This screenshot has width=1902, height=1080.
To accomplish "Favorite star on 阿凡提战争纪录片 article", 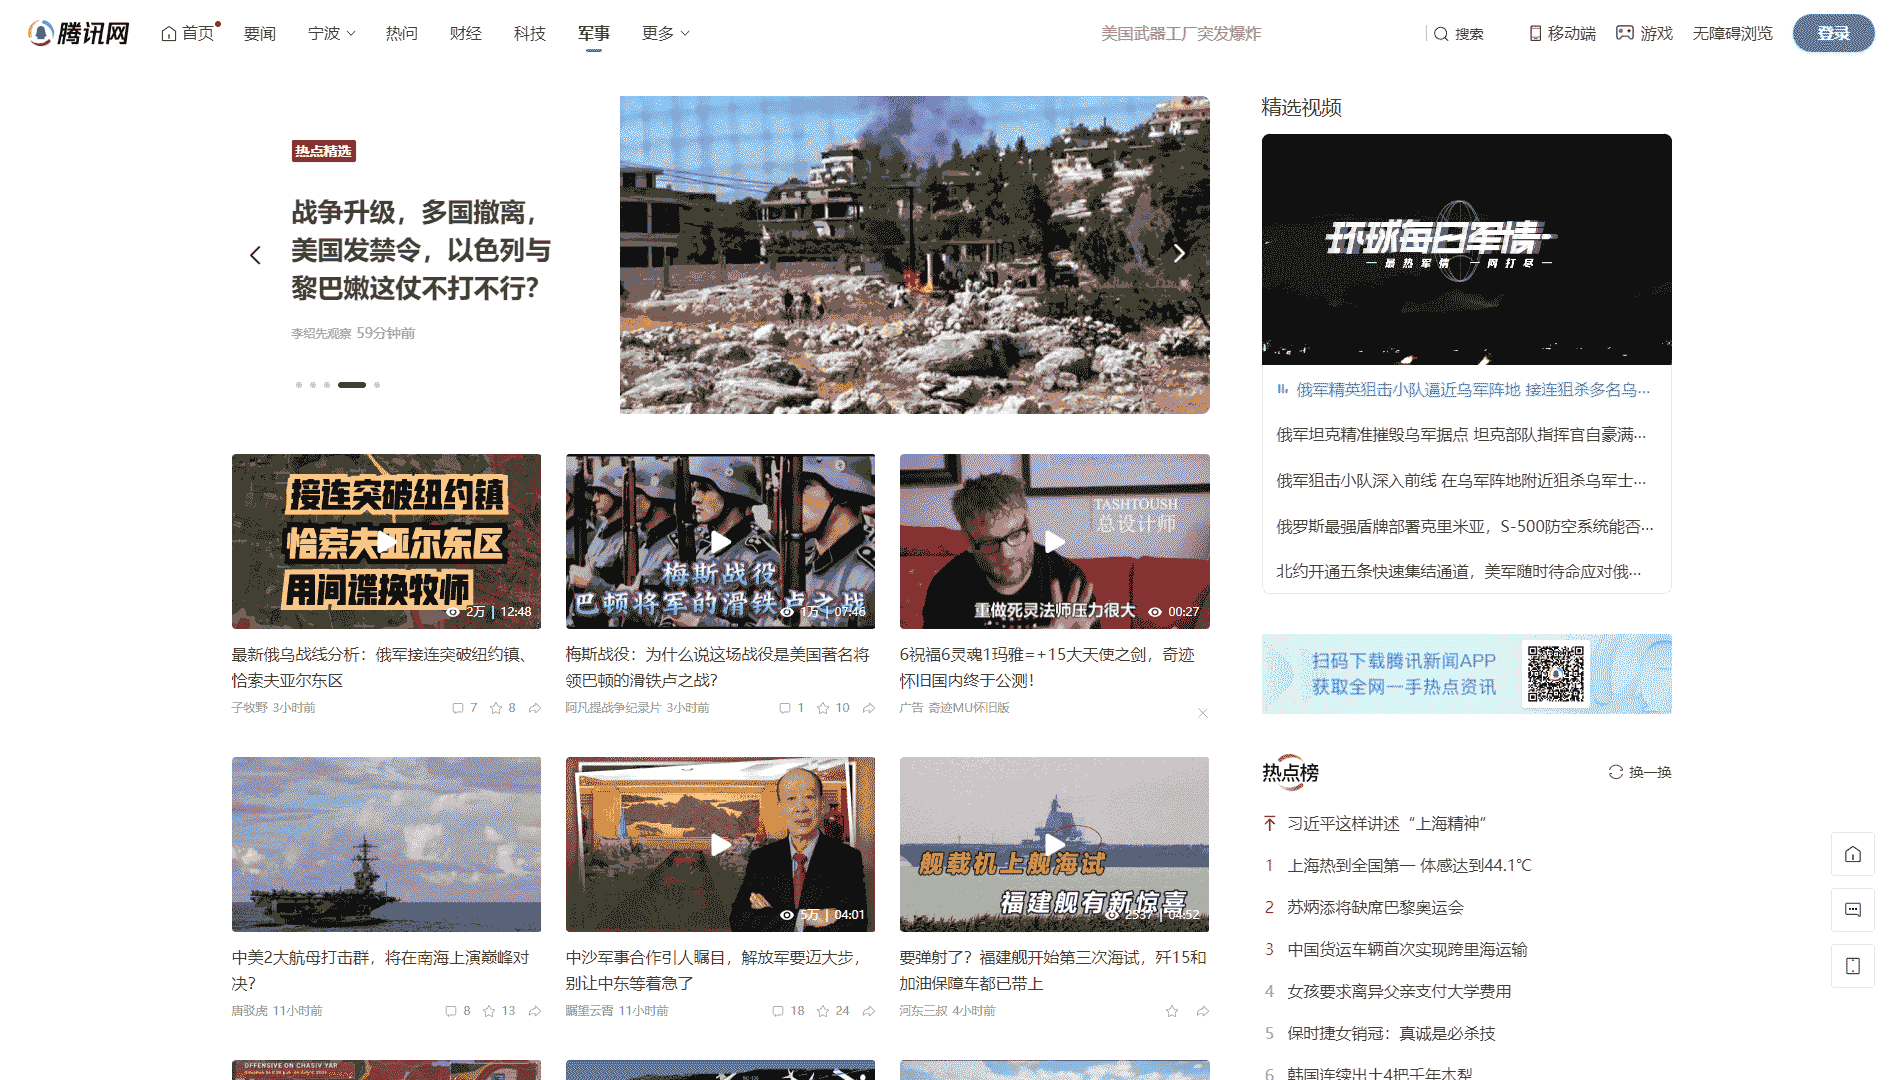I will tap(823, 708).
